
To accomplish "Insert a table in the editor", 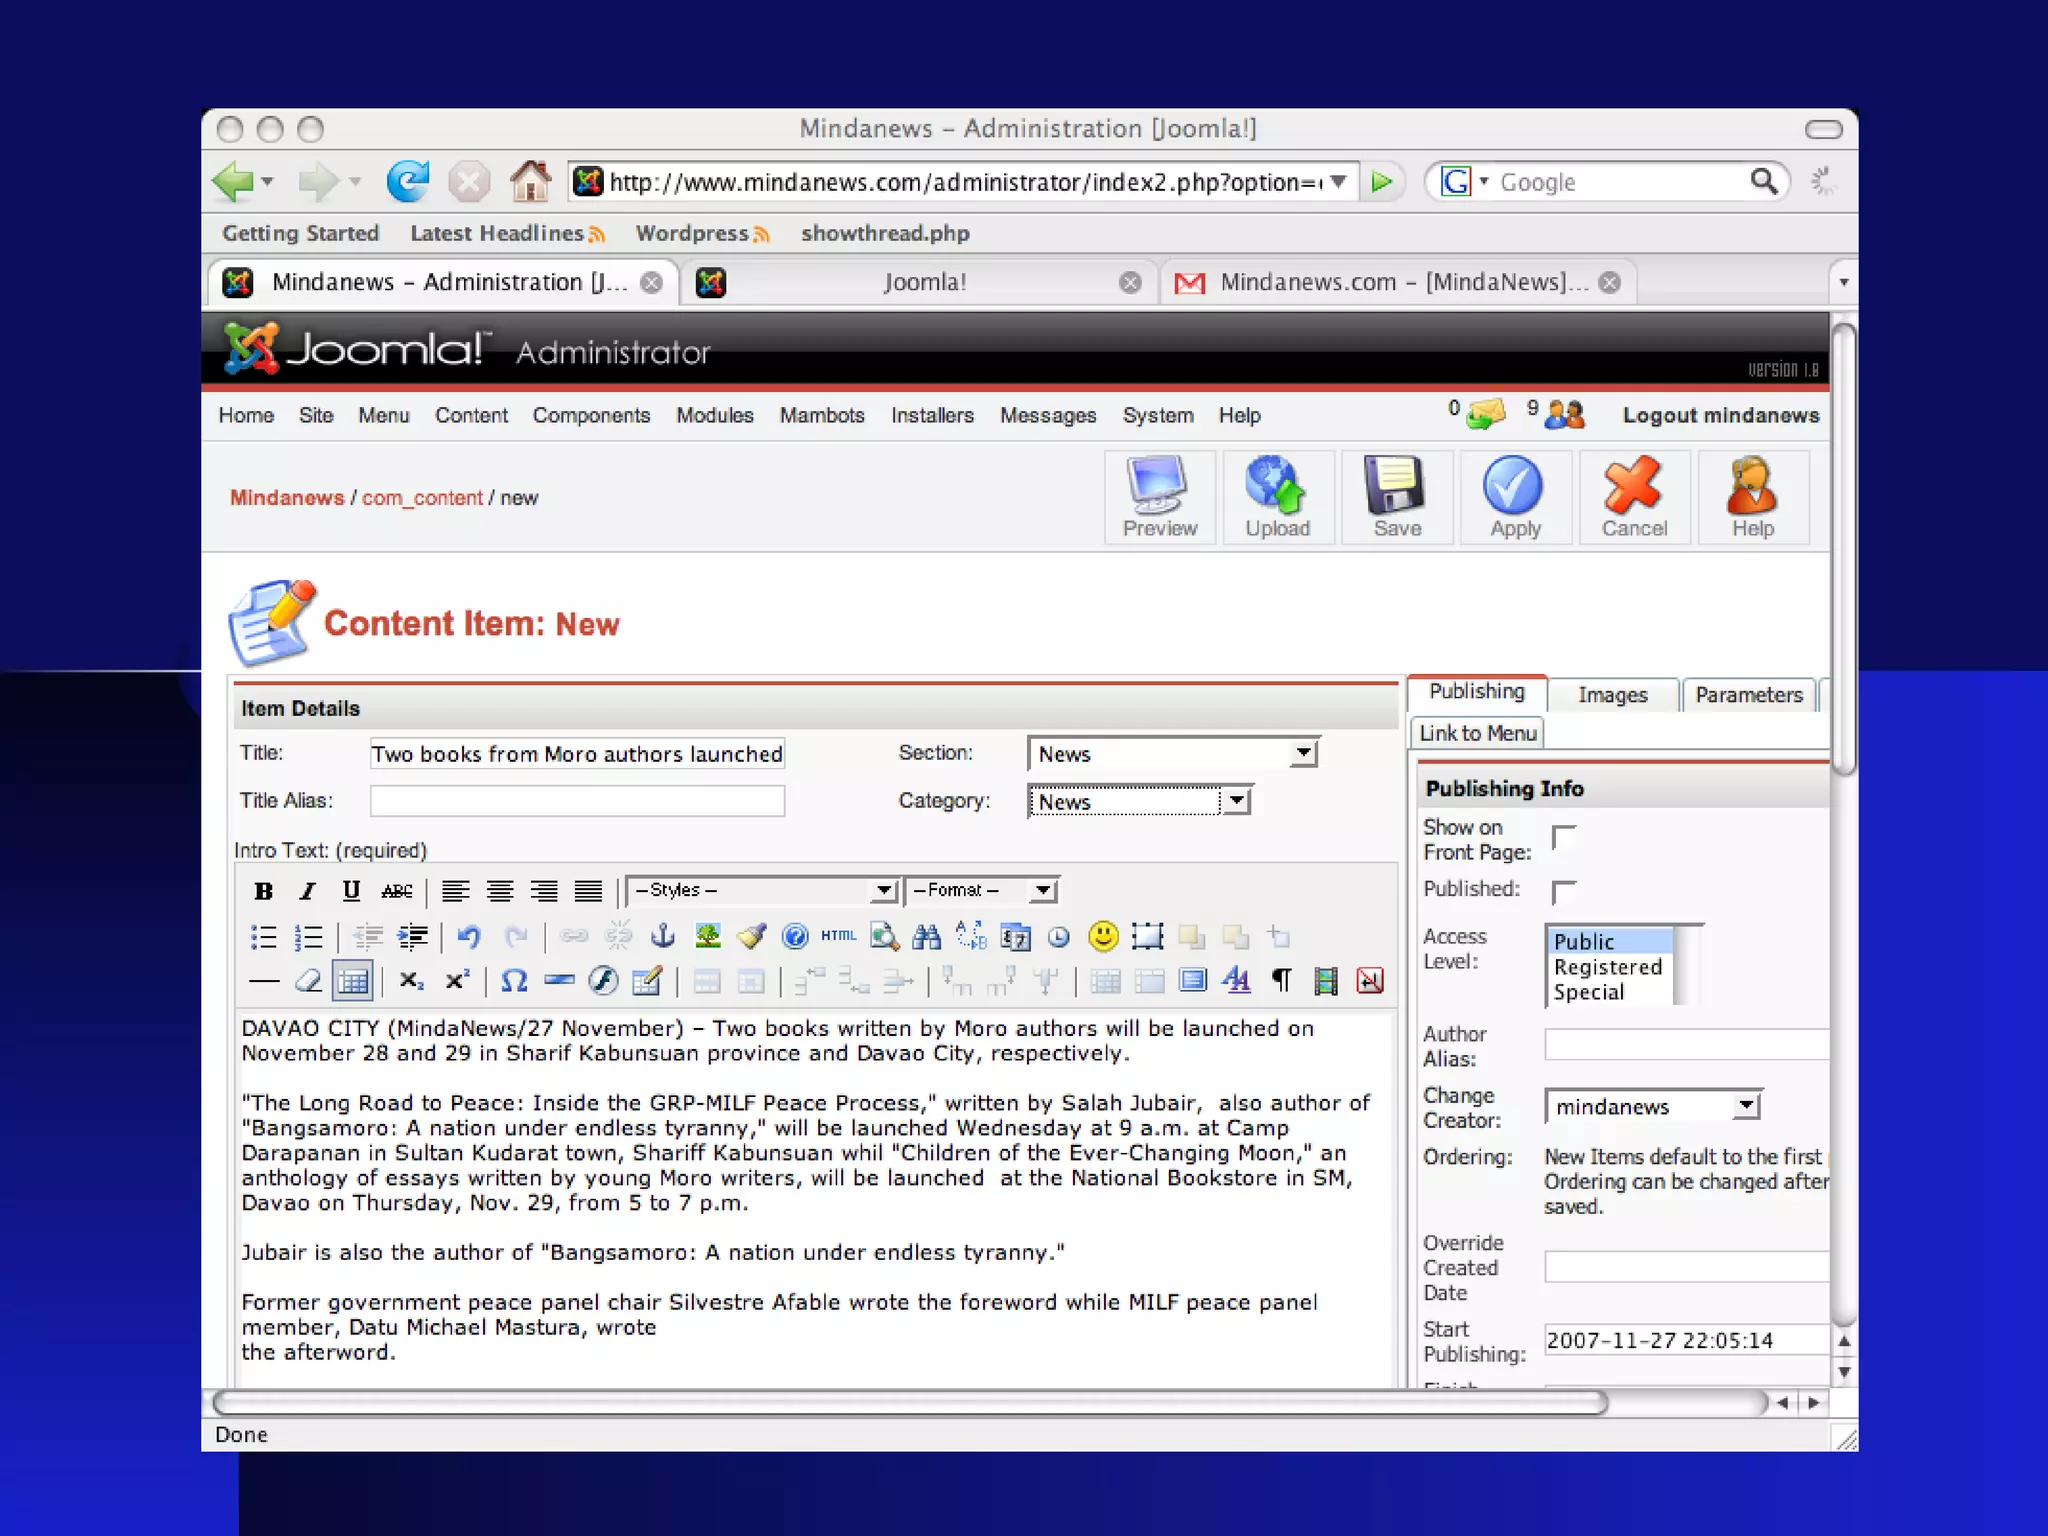I will 353,981.
